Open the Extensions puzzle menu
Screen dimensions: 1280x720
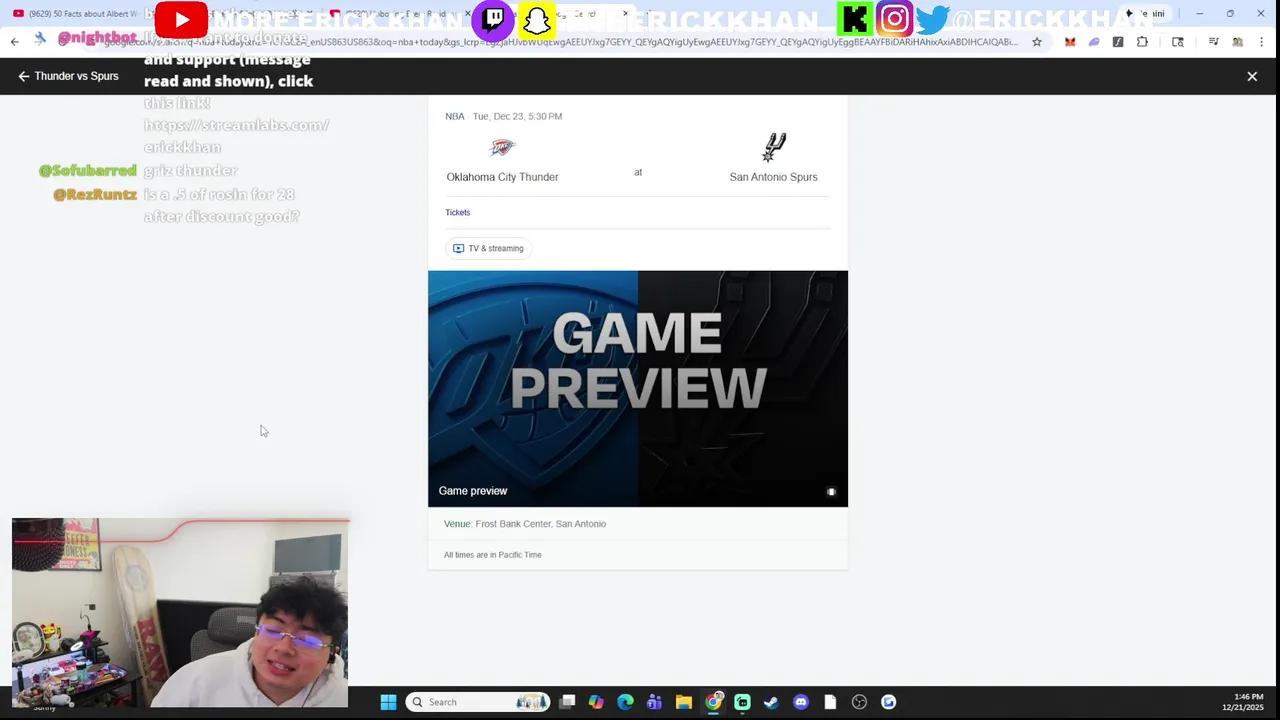point(1142,42)
